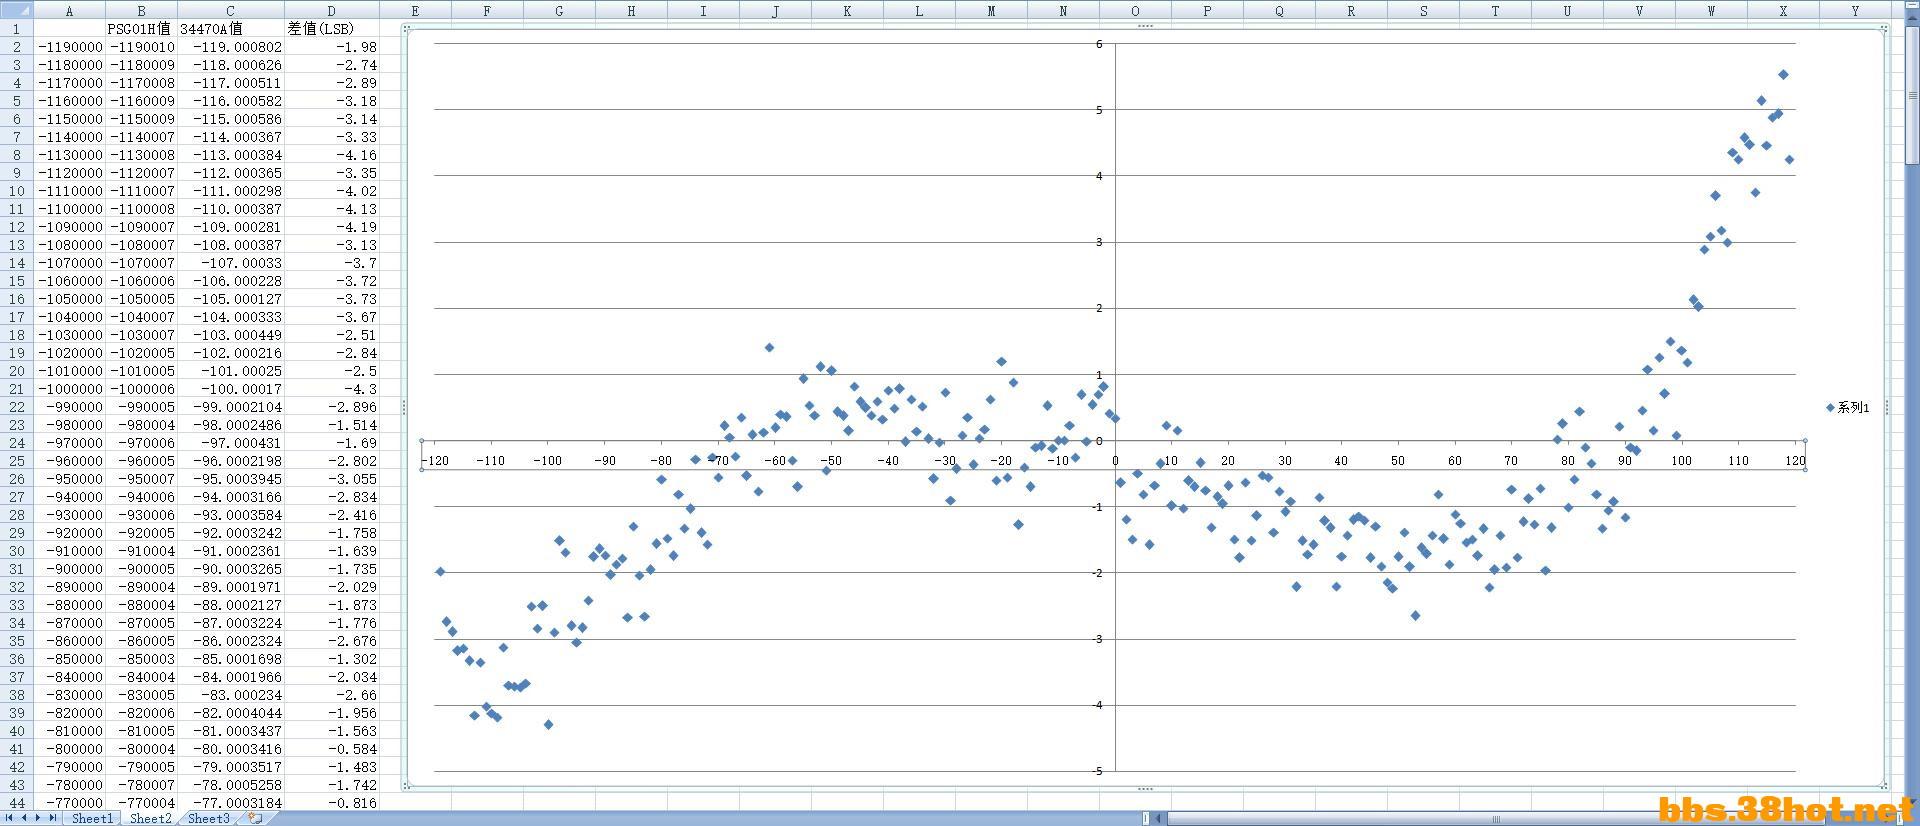Select column T header
Viewport: 1920px width, 826px height.
(x=1495, y=10)
